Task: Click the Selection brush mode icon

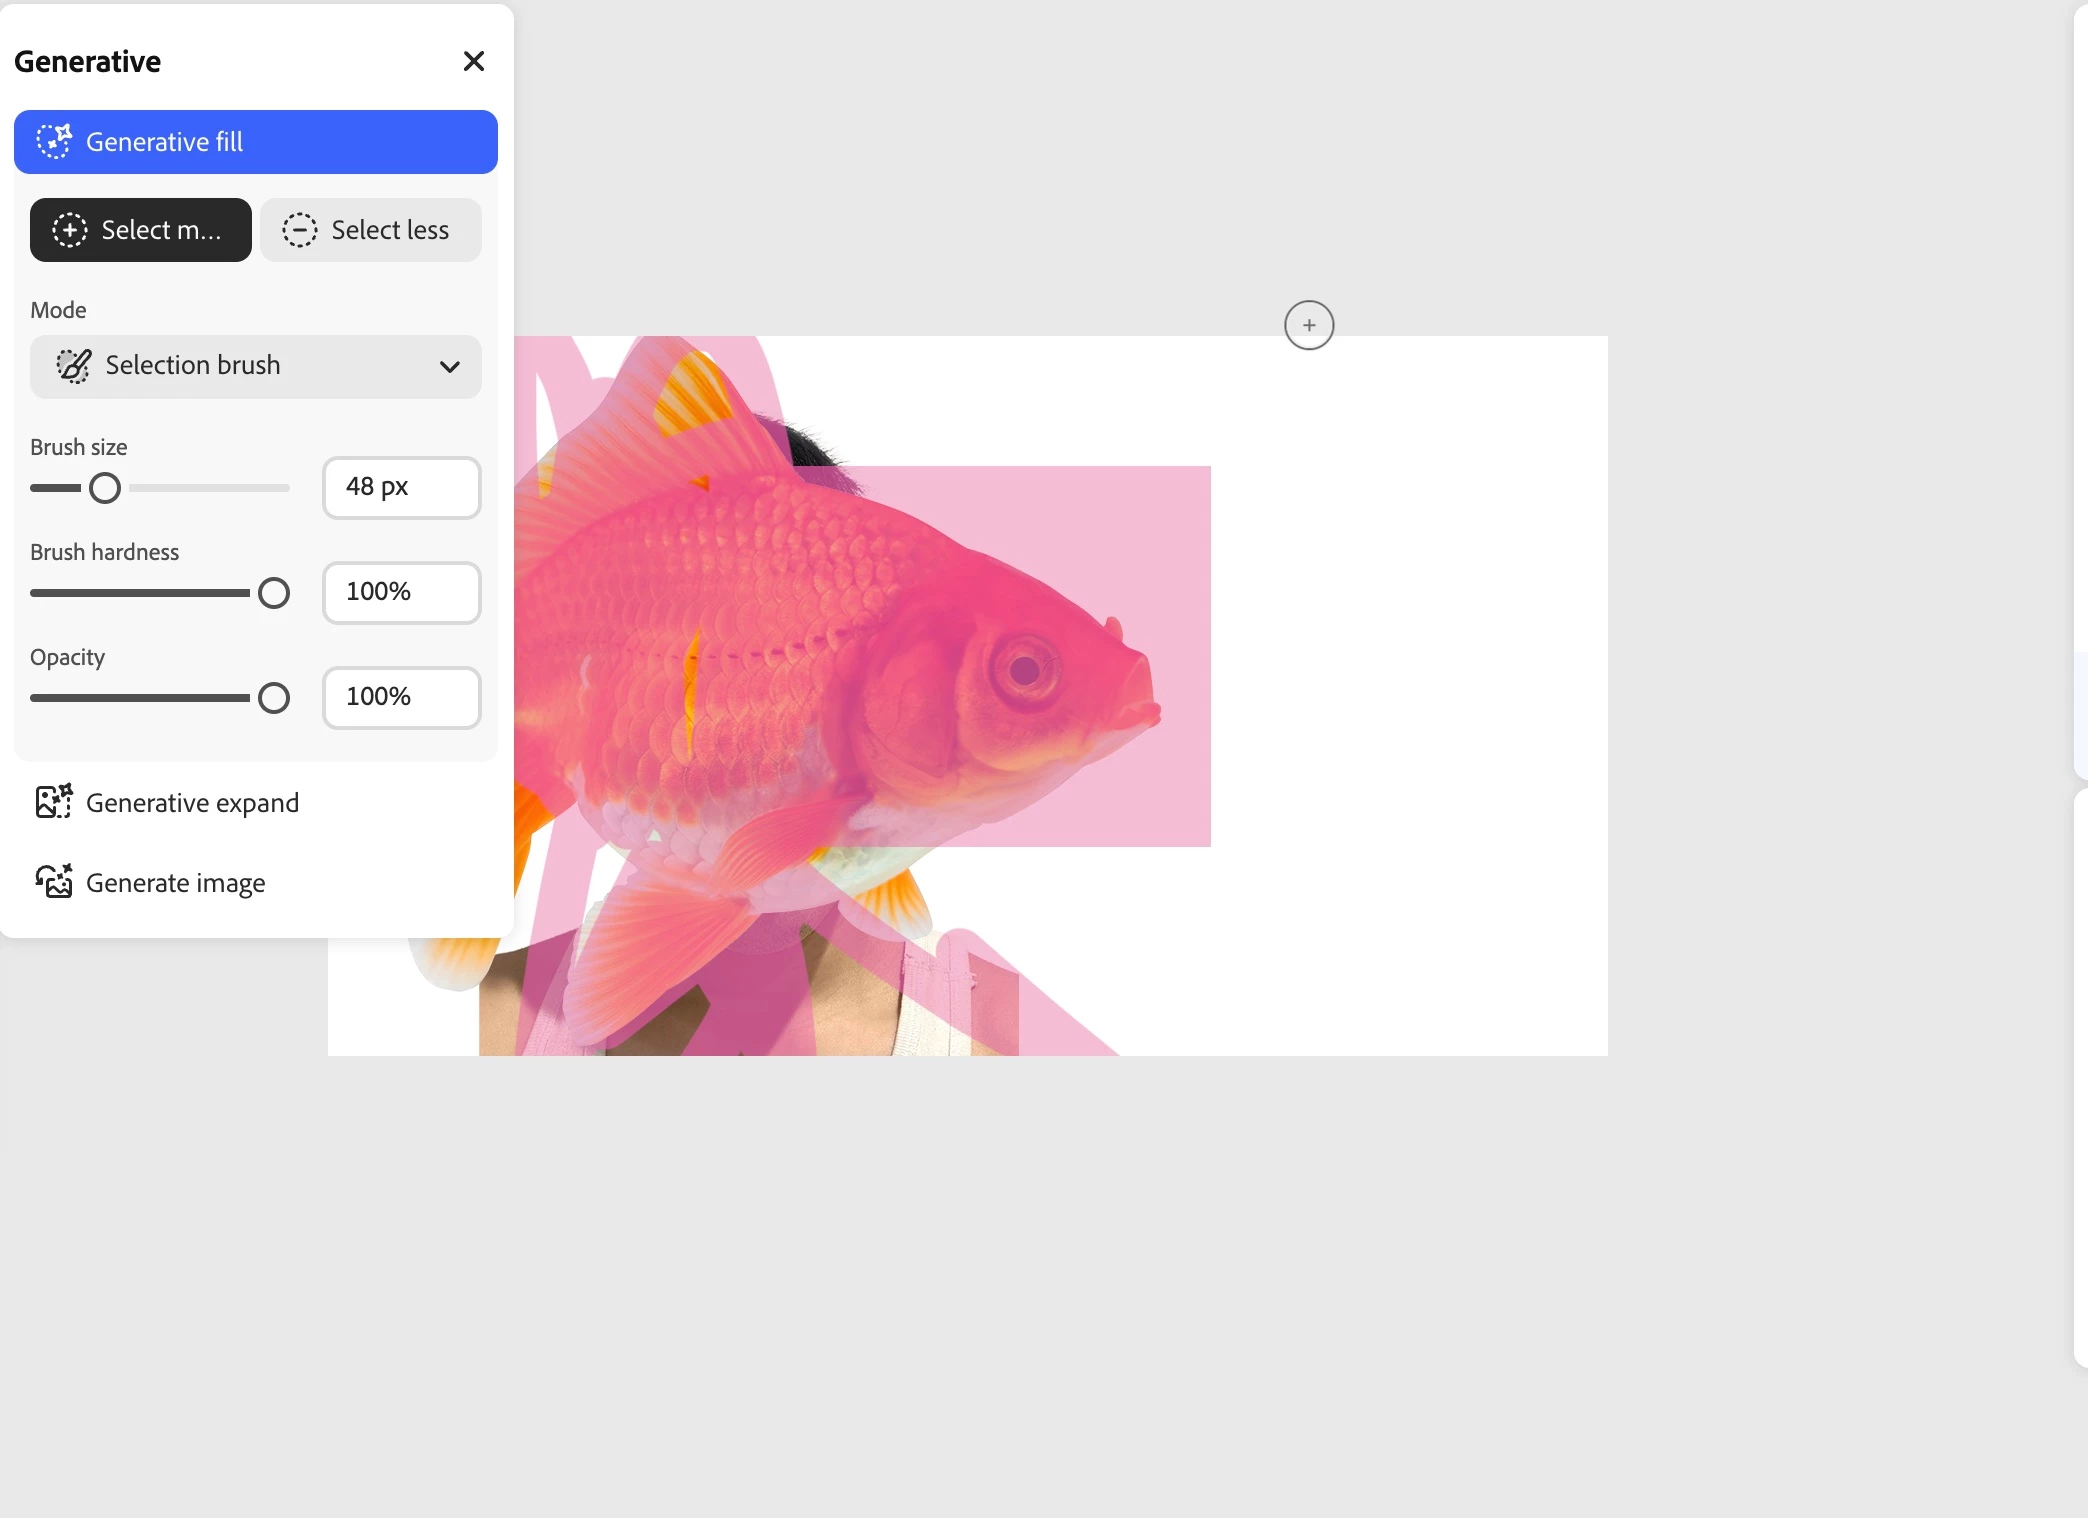Action: coord(74,366)
